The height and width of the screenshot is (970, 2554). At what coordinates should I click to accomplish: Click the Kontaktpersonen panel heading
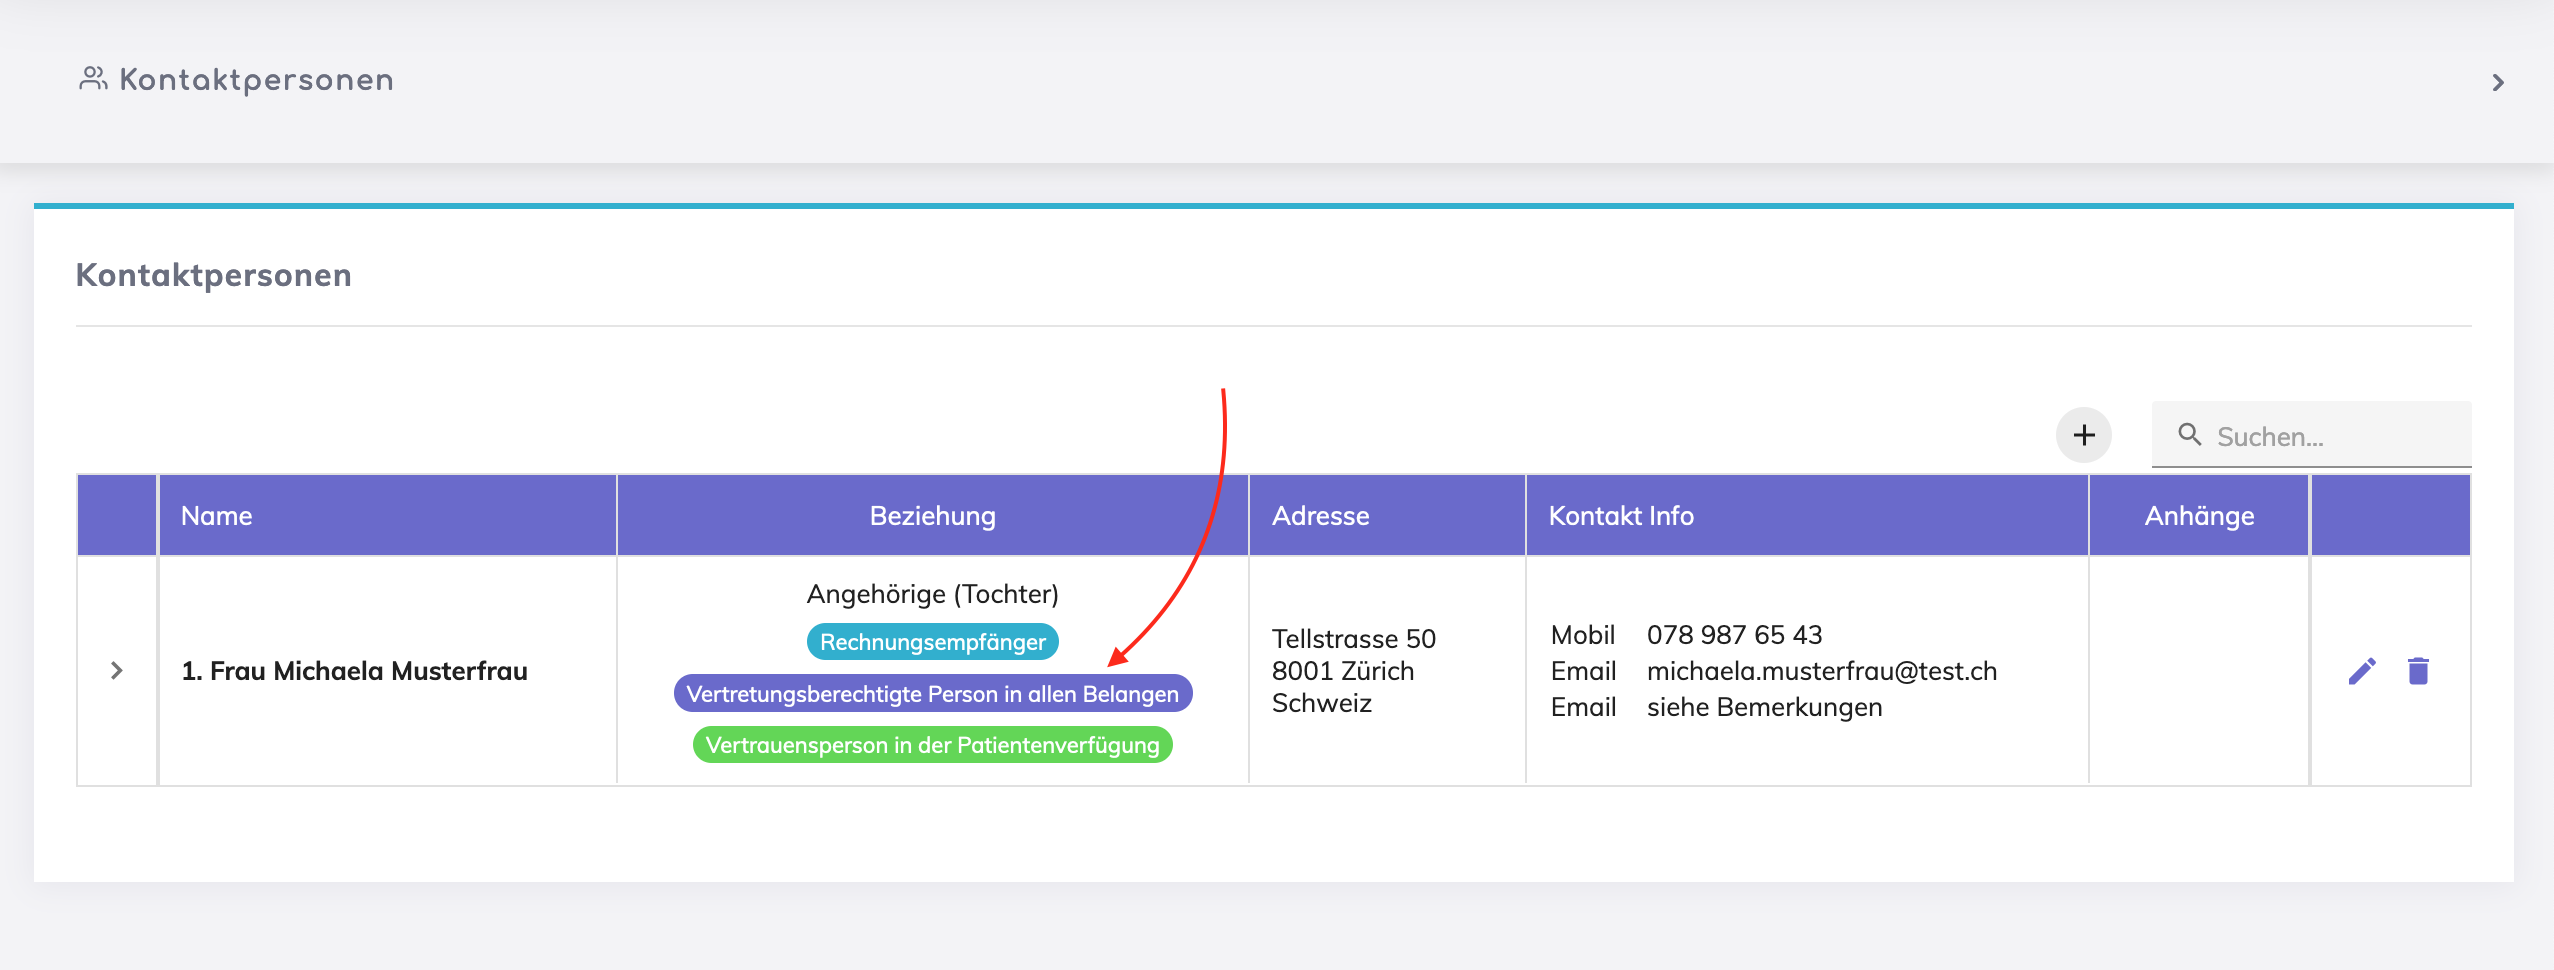click(213, 274)
